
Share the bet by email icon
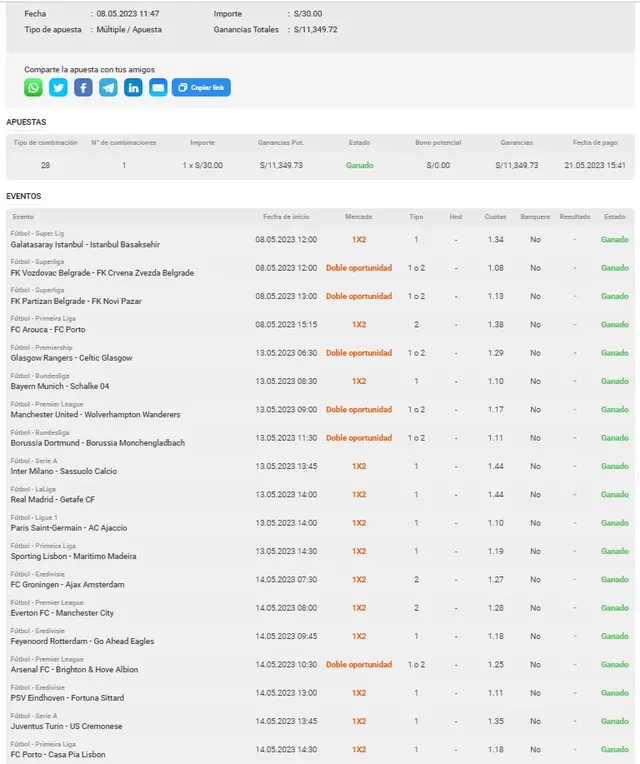coord(158,88)
